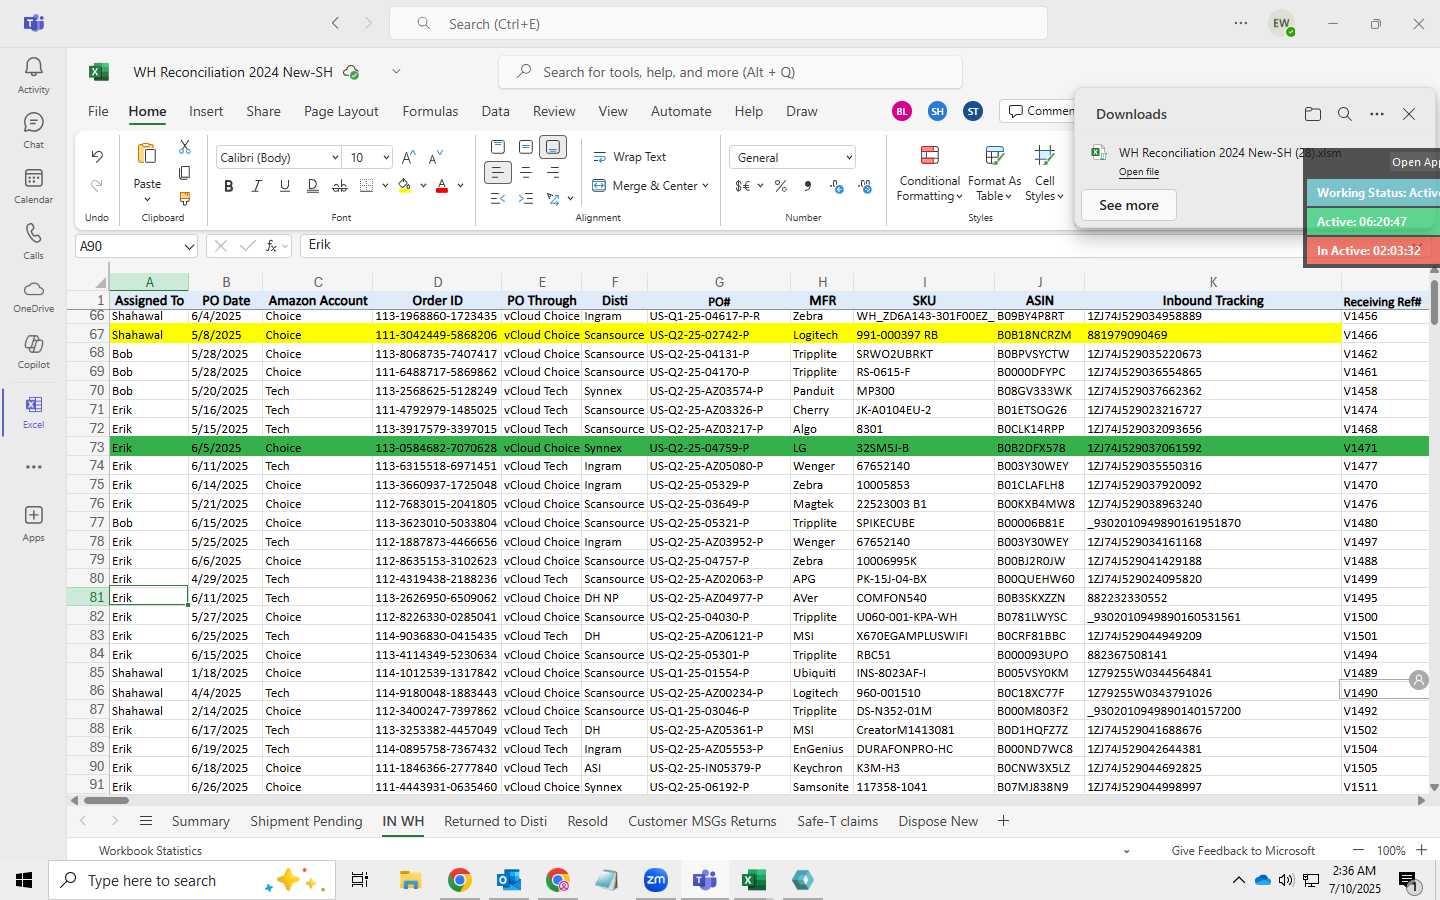
Task: Open the Calibri font name dropdown
Action: click(x=334, y=158)
